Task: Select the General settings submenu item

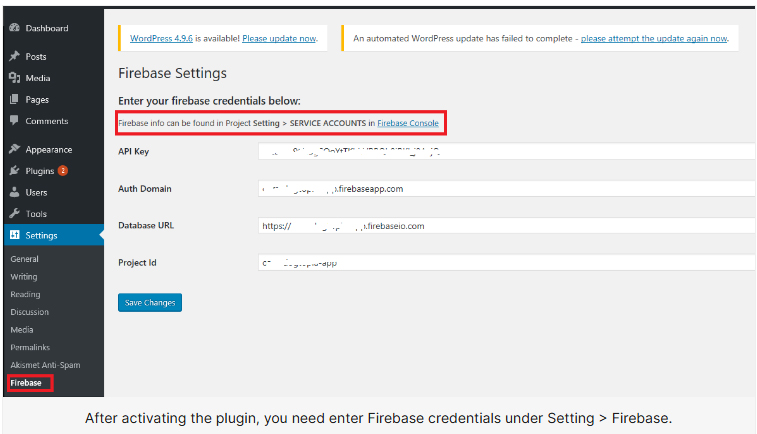Action: point(24,259)
